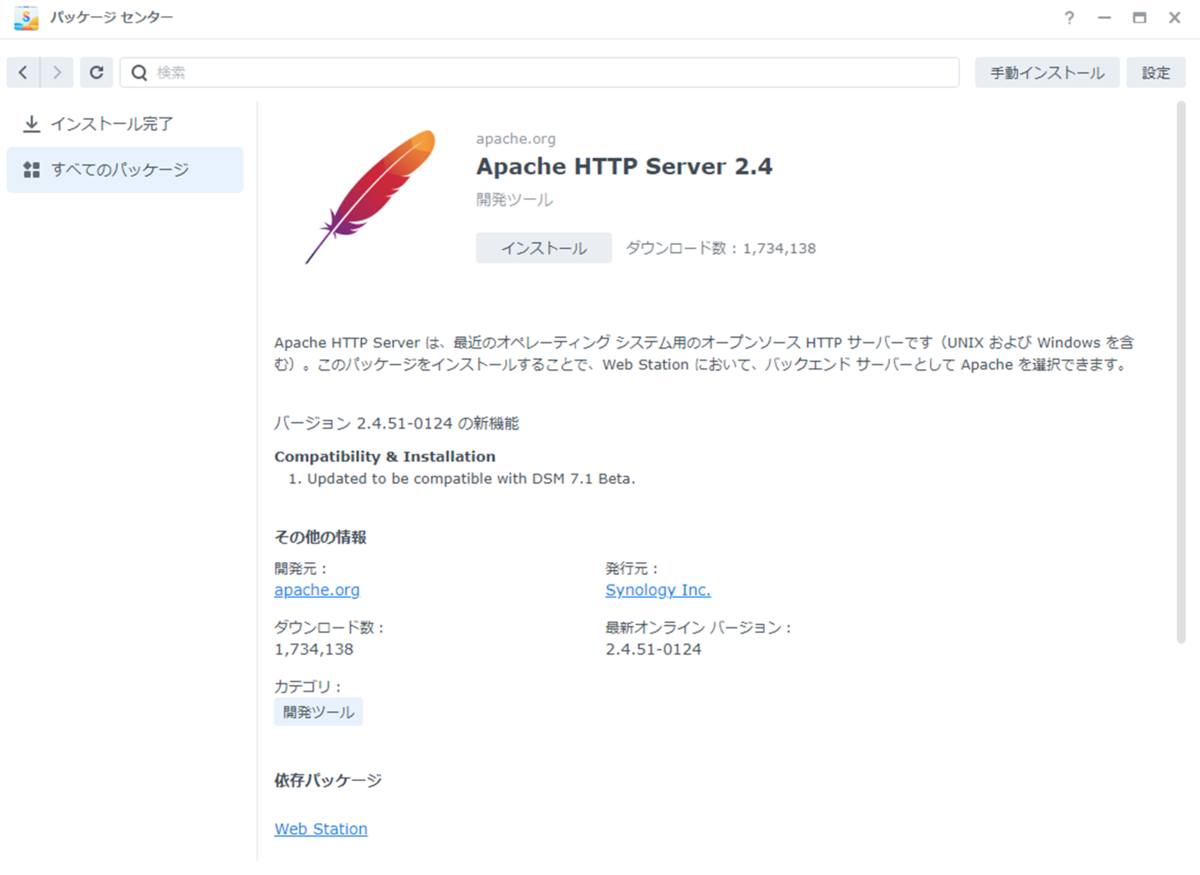Click the search magnifier icon
This screenshot has height=875, width=1200.
[x=140, y=72]
